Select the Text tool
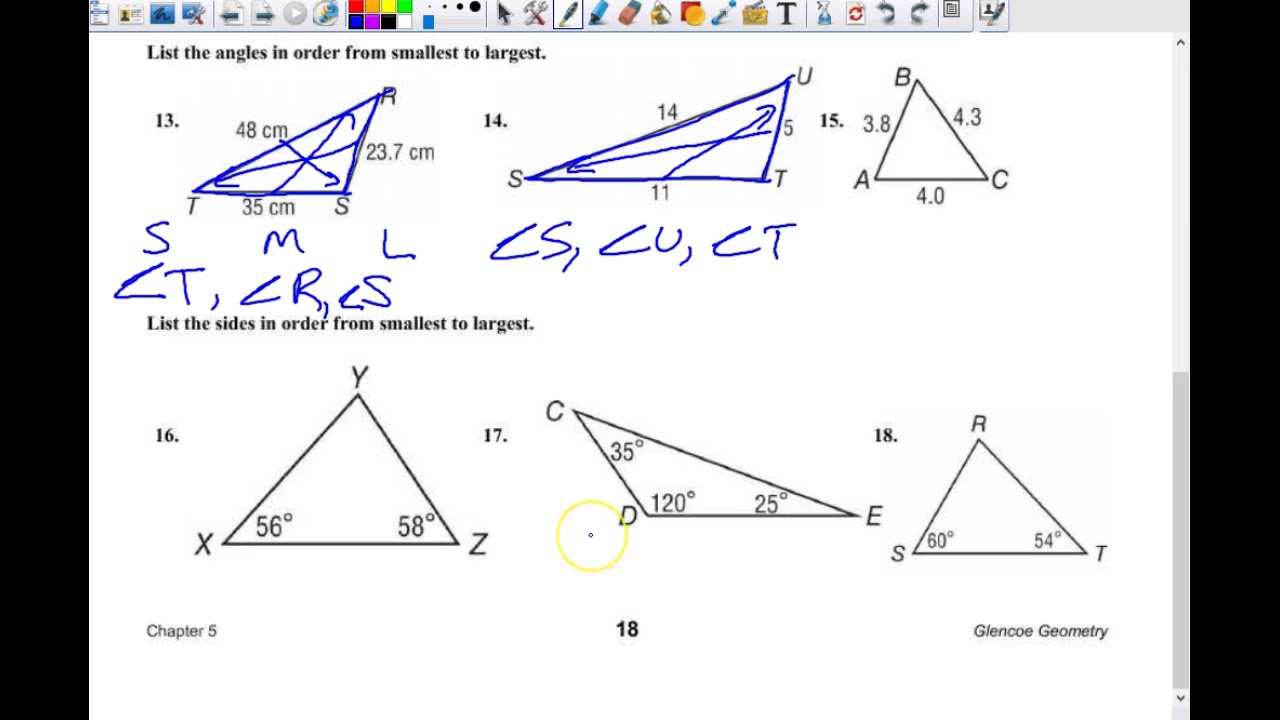 click(x=786, y=14)
